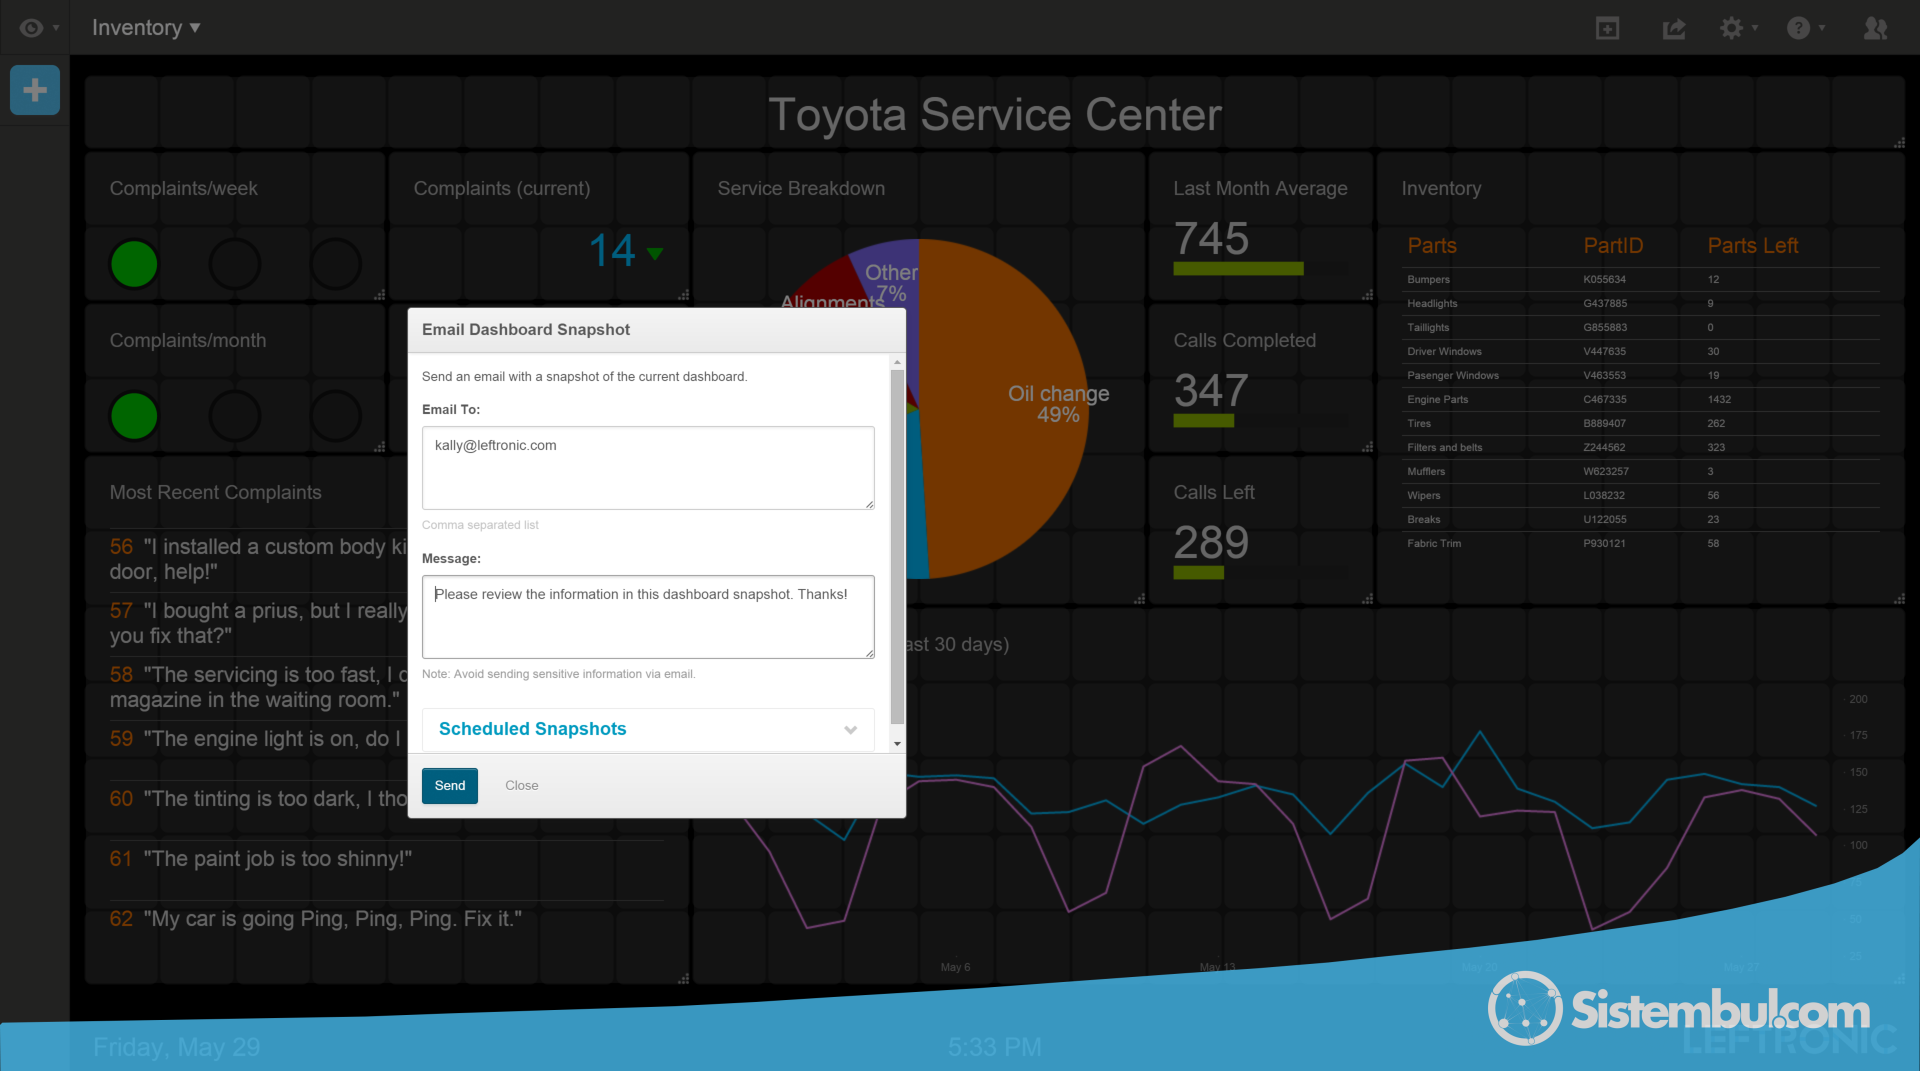The width and height of the screenshot is (1920, 1071).
Task: Click the green Complaints/month indicator light
Action: point(134,416)
